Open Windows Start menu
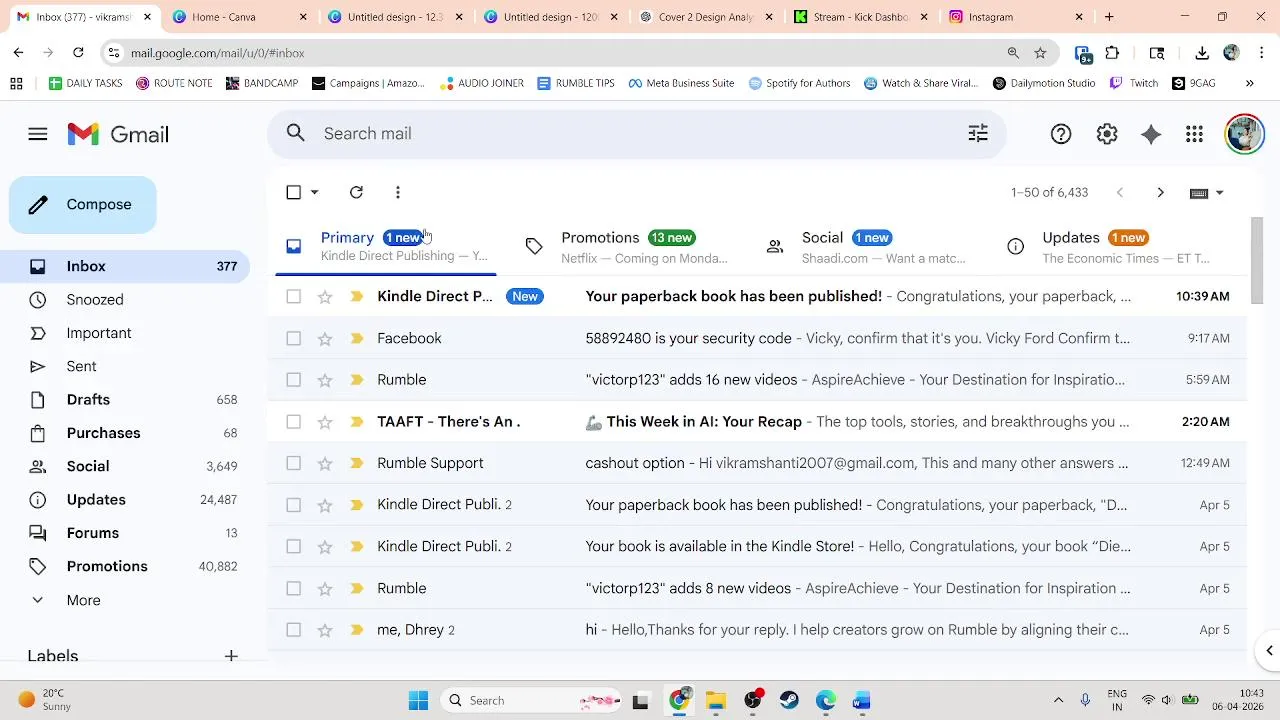Viewport: 1280px width, 720px height. (x=418, y=700)
